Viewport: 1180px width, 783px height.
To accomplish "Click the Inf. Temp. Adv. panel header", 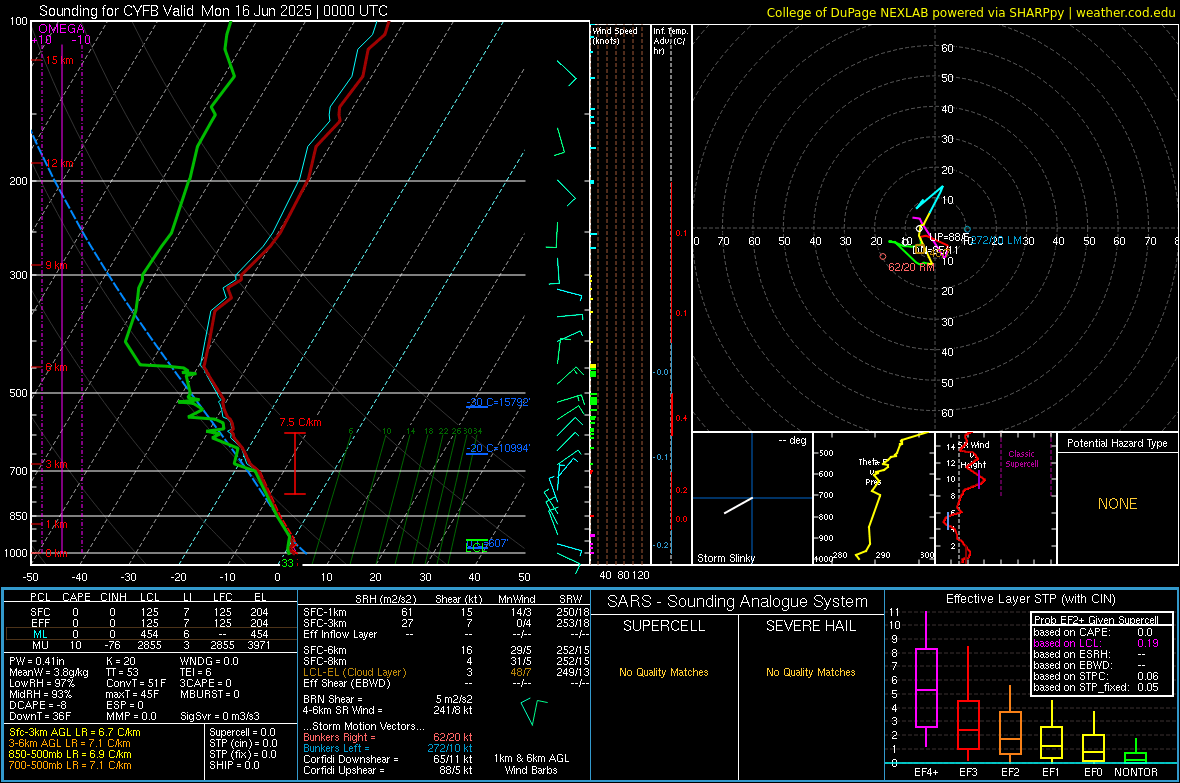I will point(669,41).
